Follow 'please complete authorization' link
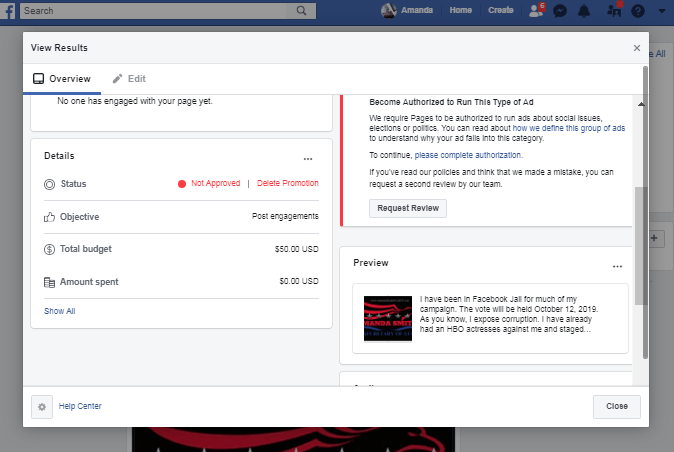 tap(468, 155)
